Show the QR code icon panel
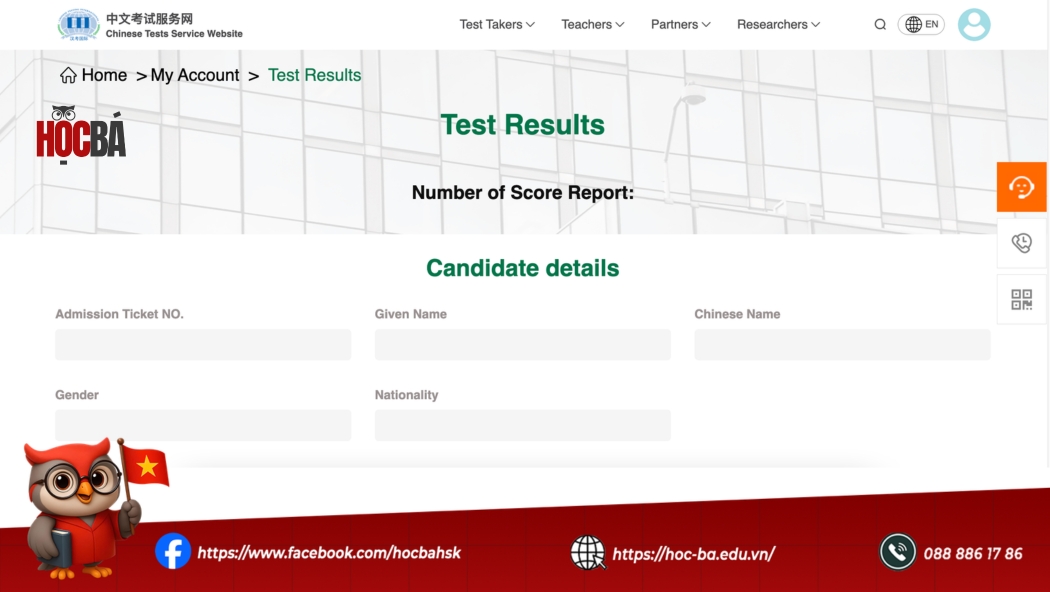Screen dimensions: 1050x592 1021,299
